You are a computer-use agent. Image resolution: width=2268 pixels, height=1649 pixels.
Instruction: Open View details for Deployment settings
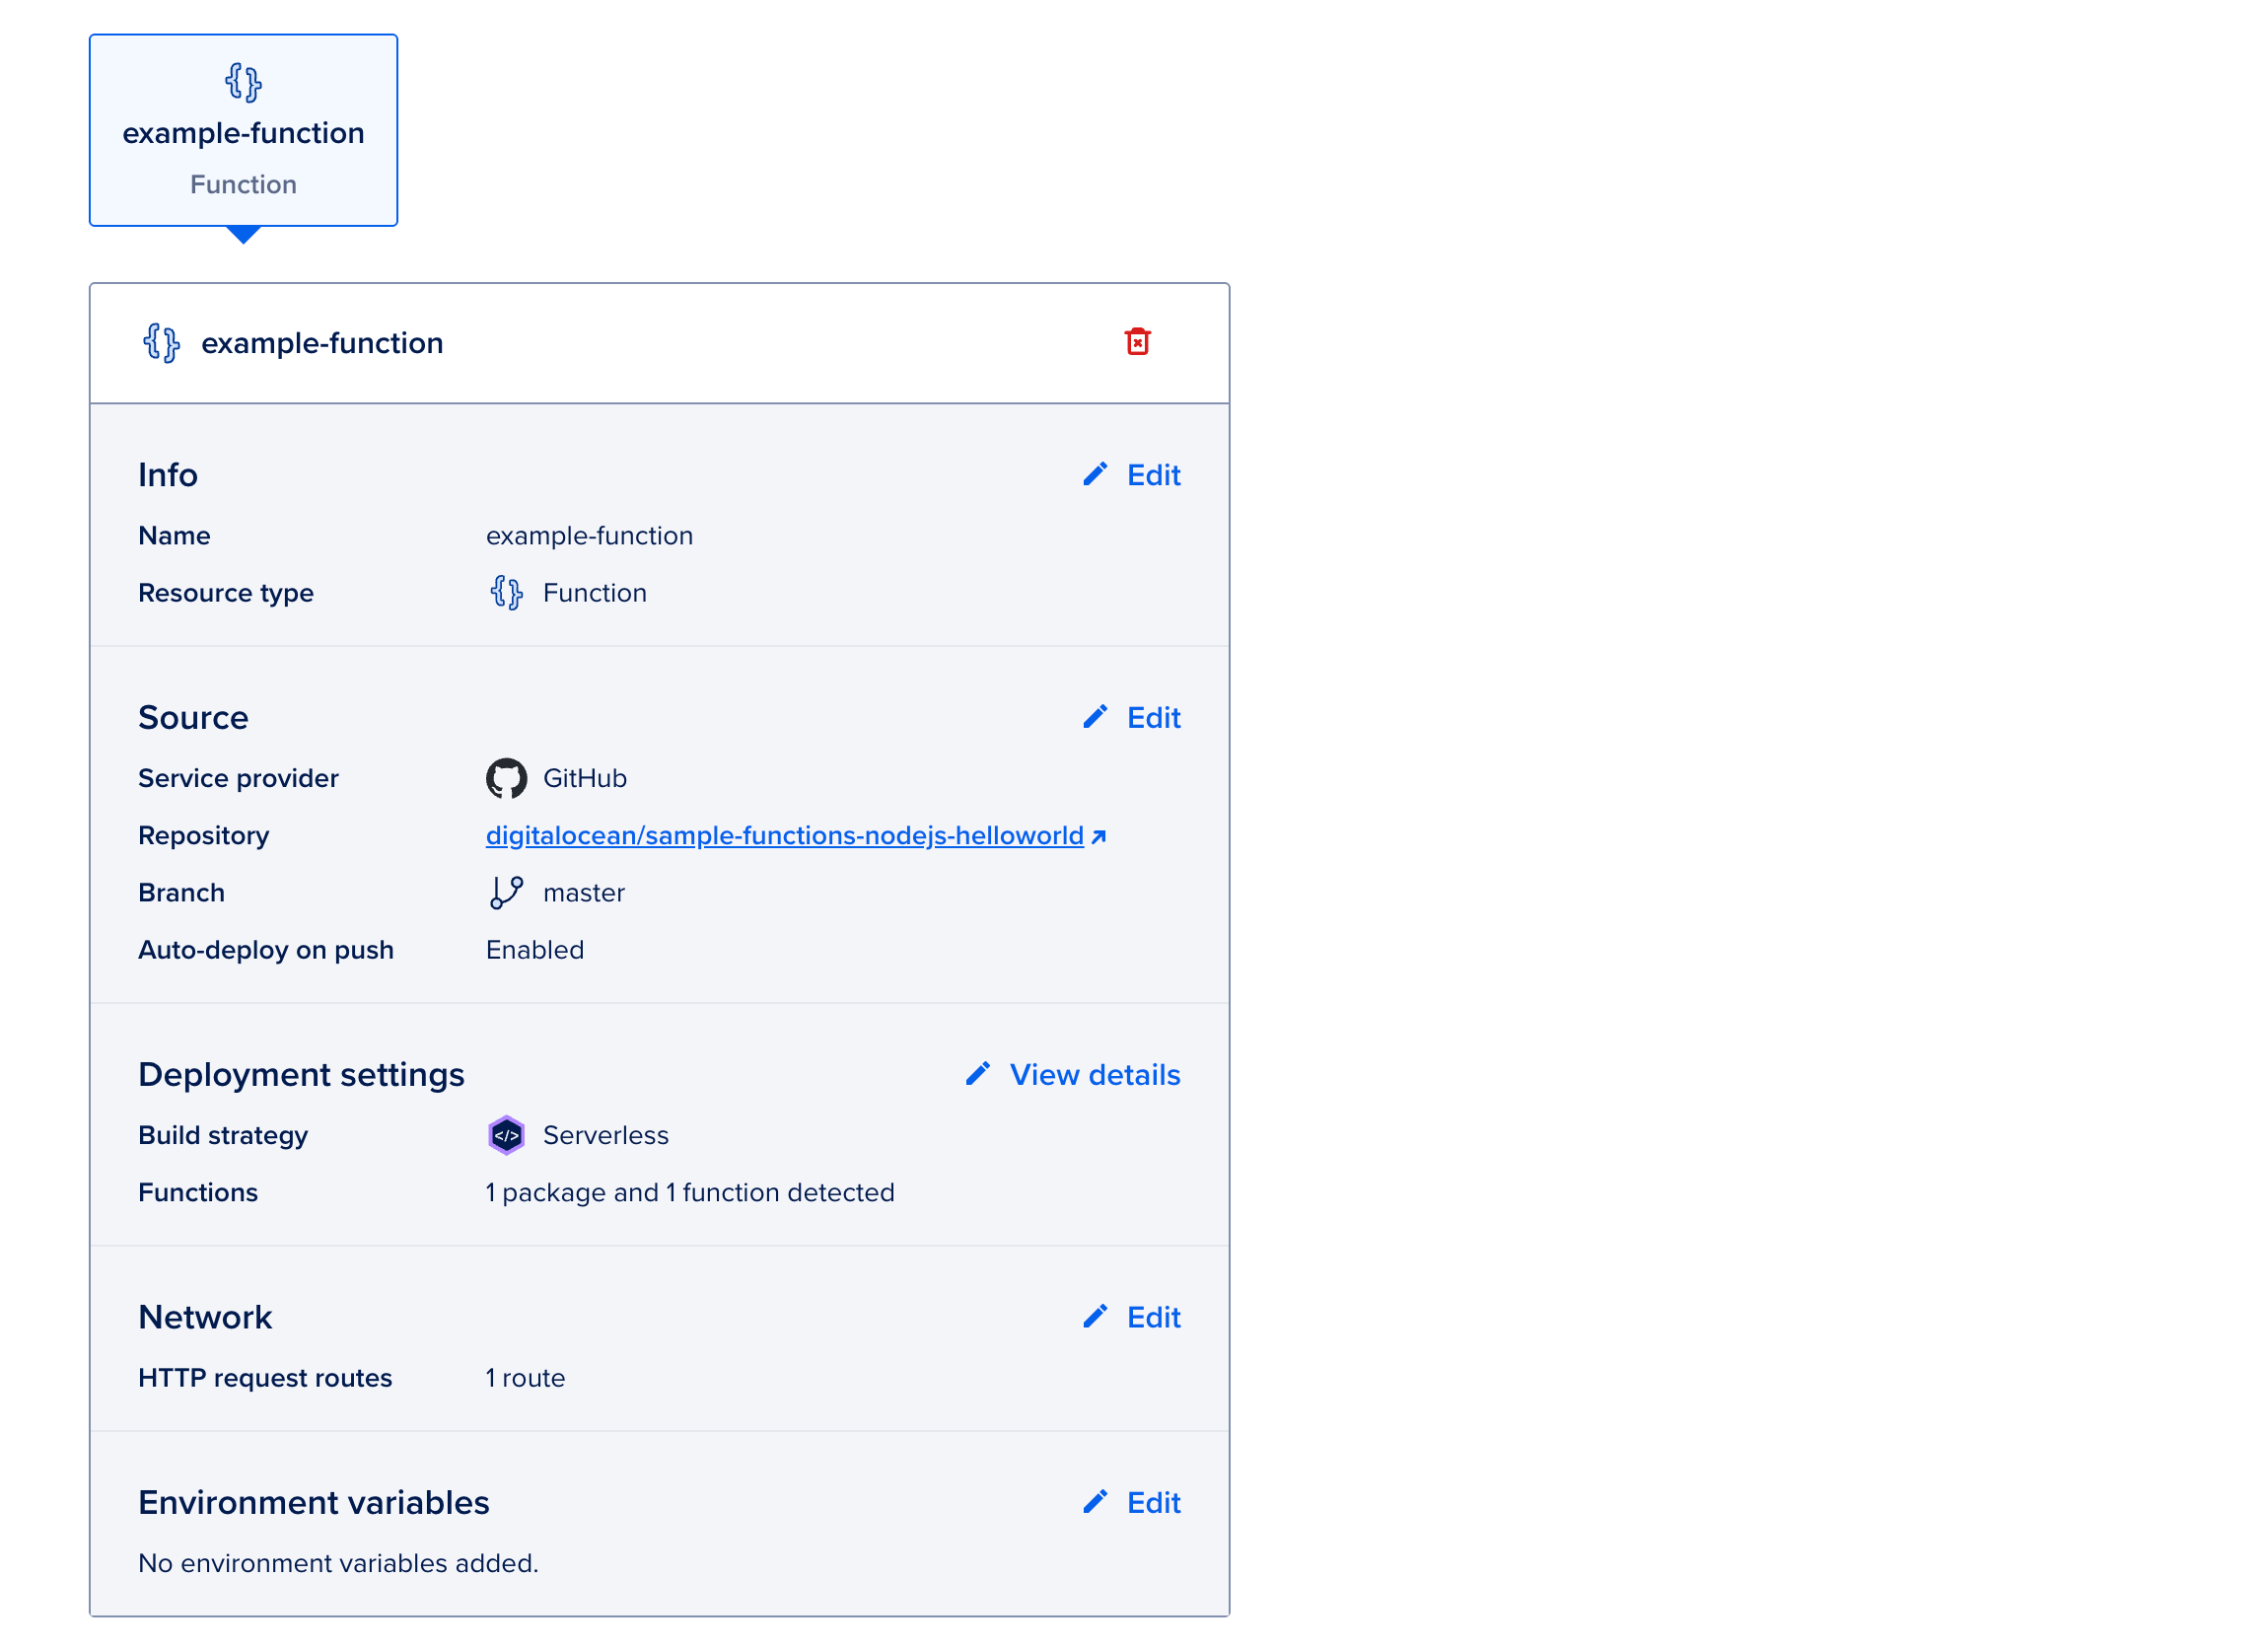[1094, 1075]
